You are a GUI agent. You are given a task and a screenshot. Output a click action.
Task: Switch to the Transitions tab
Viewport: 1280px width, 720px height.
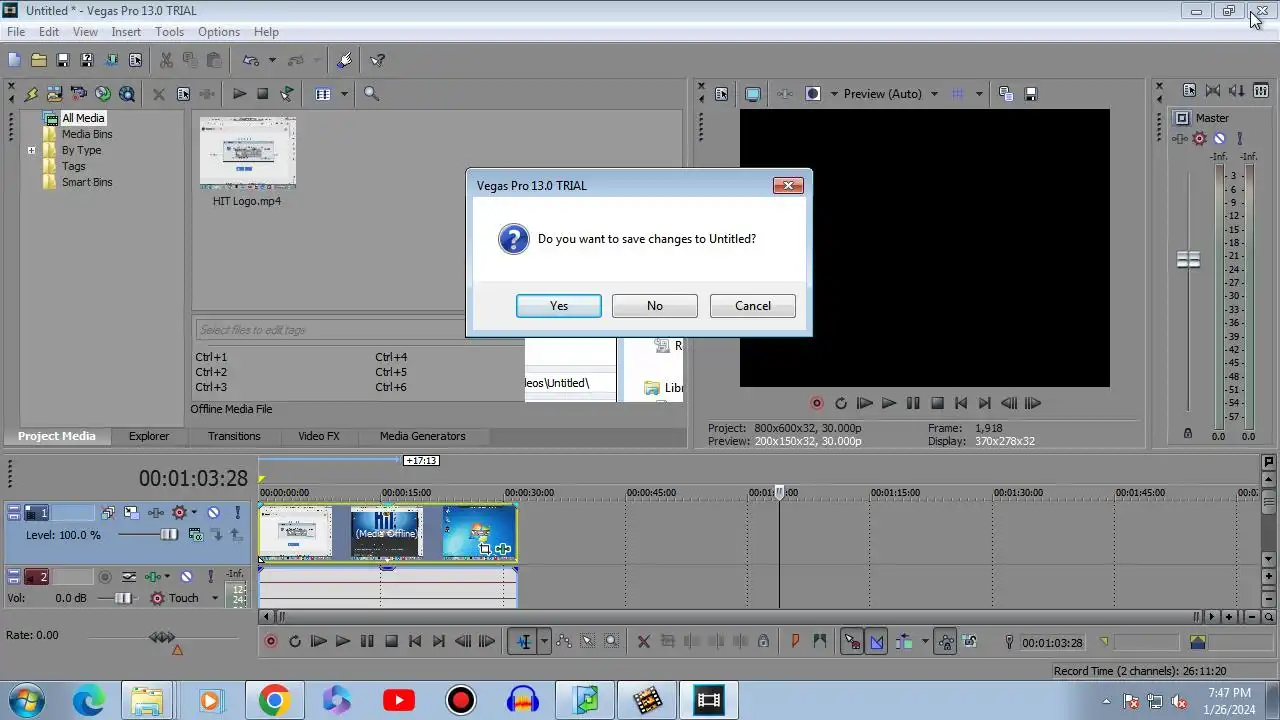point(234,436)
